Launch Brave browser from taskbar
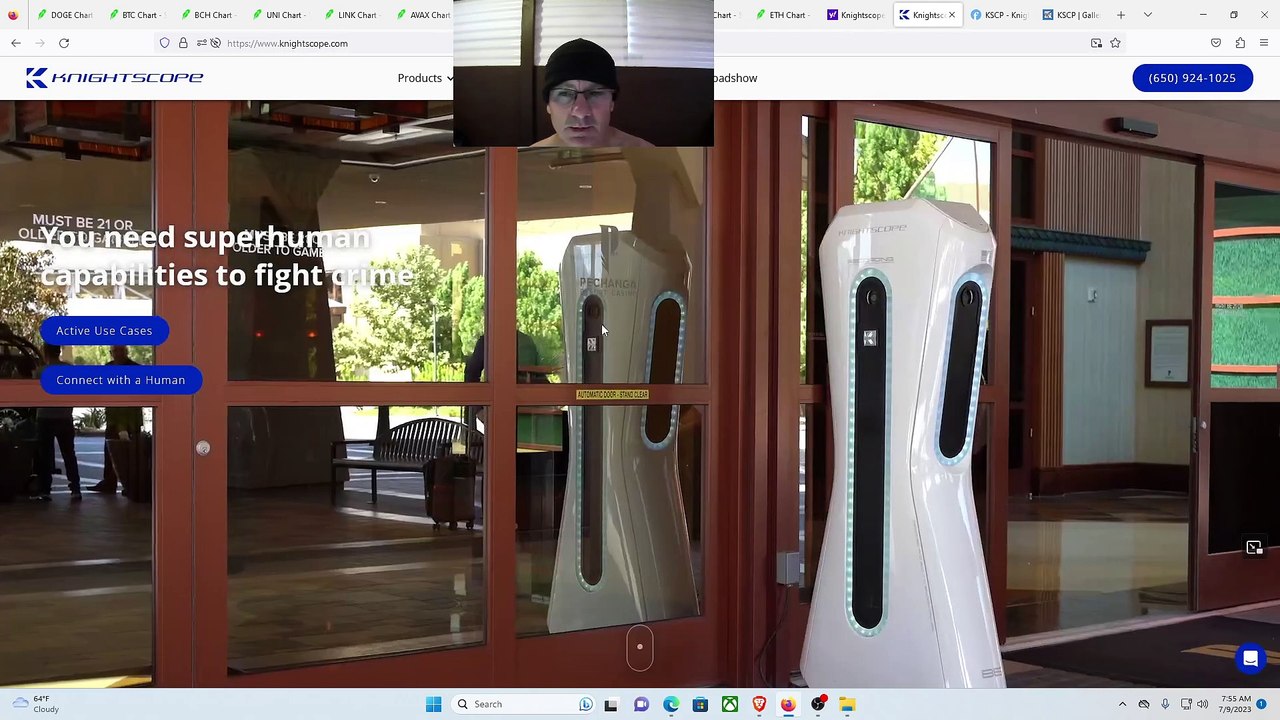Screen dimensions: 1280x720 pyautogui.click(x=759, y=704)
